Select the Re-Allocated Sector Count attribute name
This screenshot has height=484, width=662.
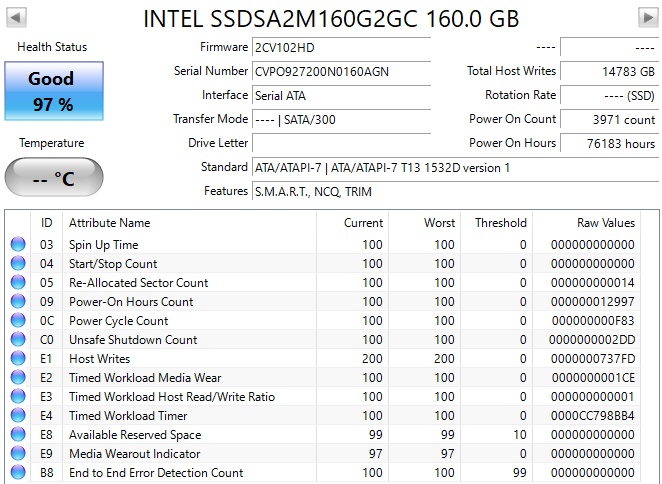tap(138, 283)
